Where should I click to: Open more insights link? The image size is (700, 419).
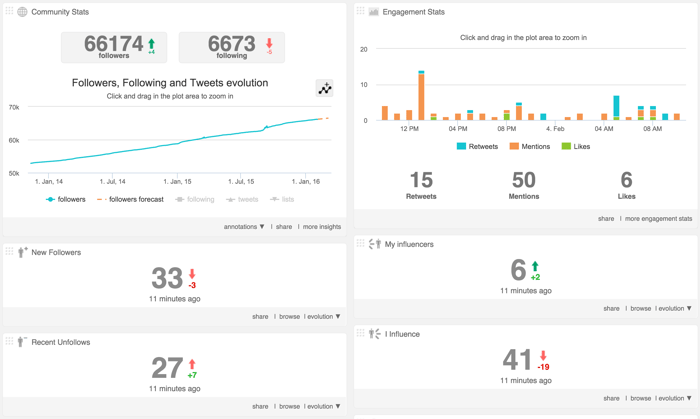click(322, 227)
